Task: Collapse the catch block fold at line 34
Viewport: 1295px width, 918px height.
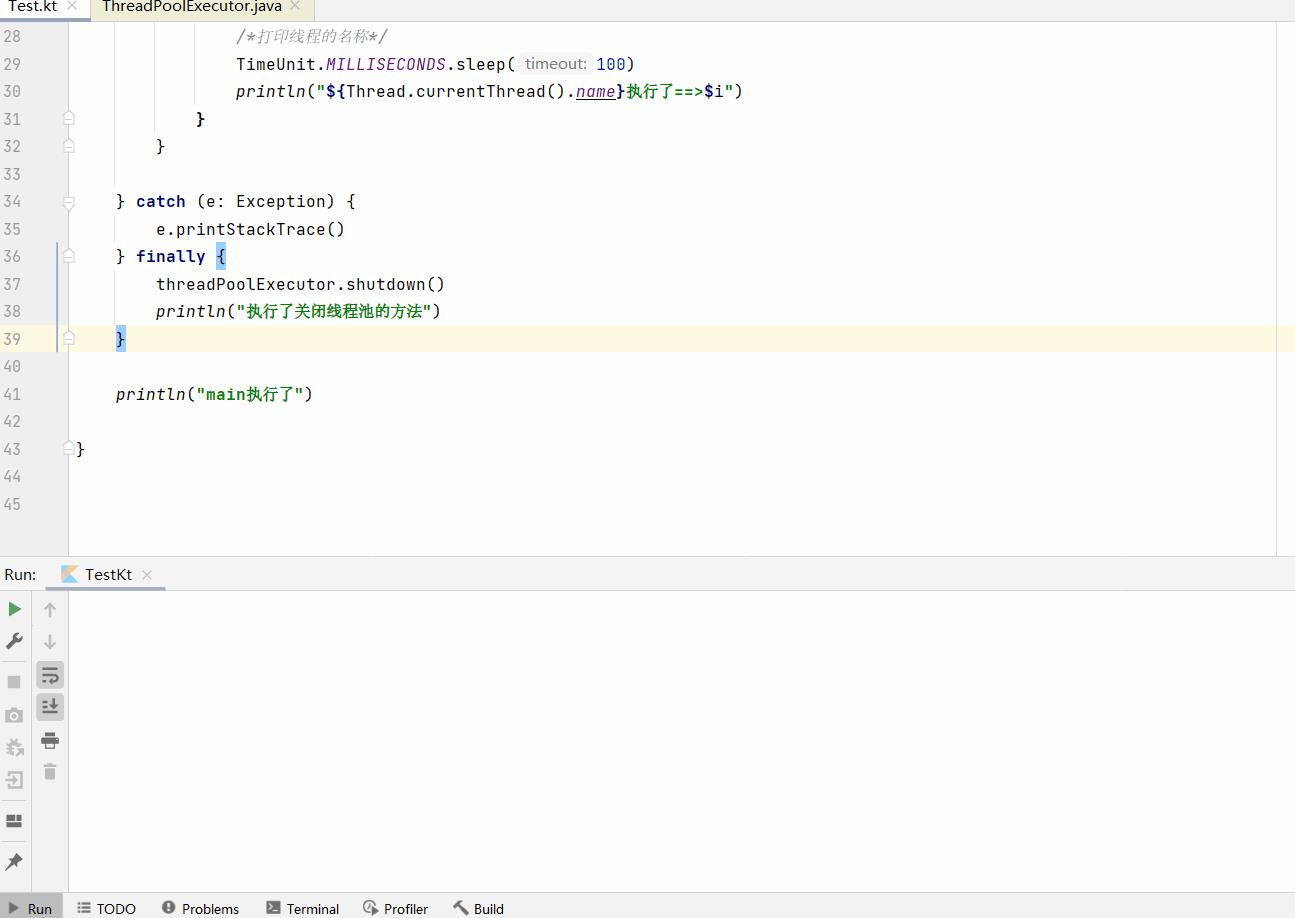Action: (x=69, y=202)
